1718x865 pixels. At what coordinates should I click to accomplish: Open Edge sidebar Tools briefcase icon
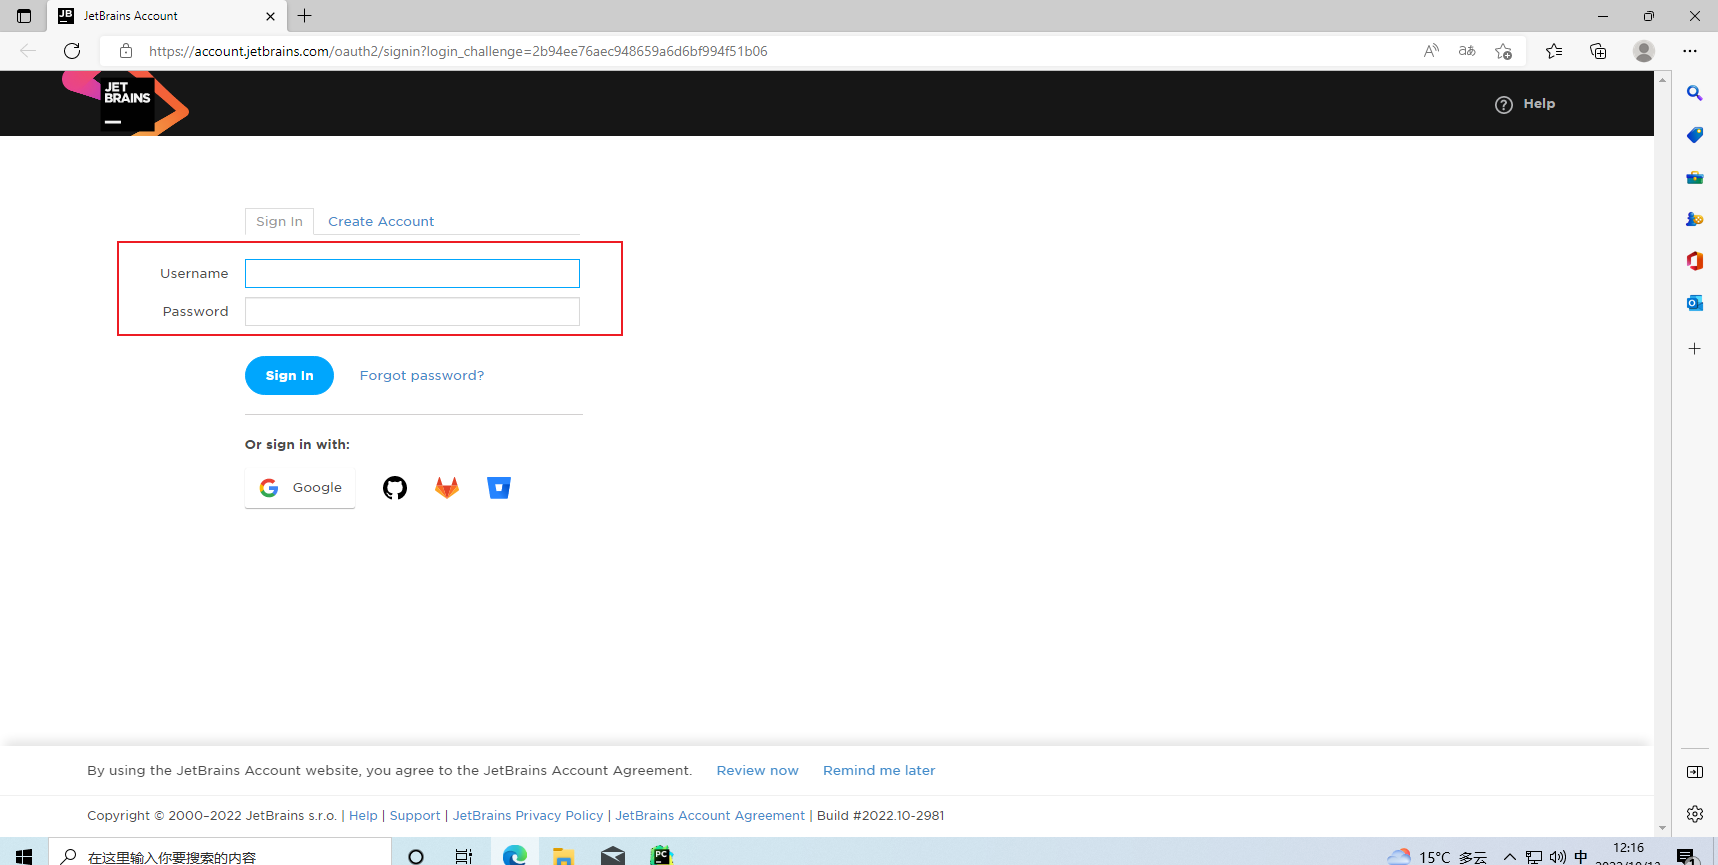1694,177
